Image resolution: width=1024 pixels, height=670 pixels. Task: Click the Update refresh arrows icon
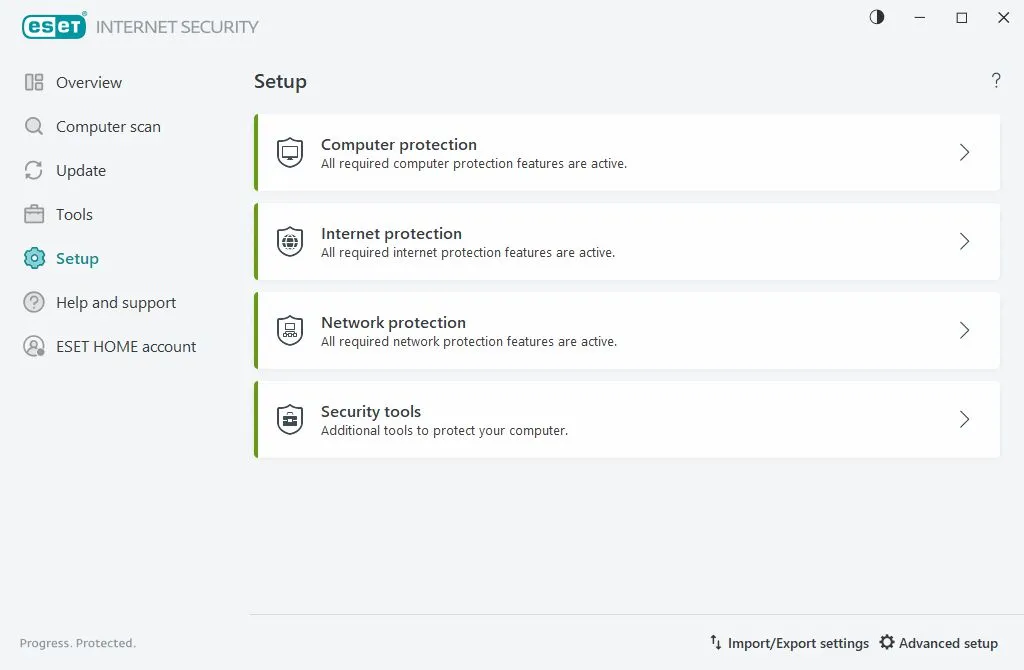(34, 170)
